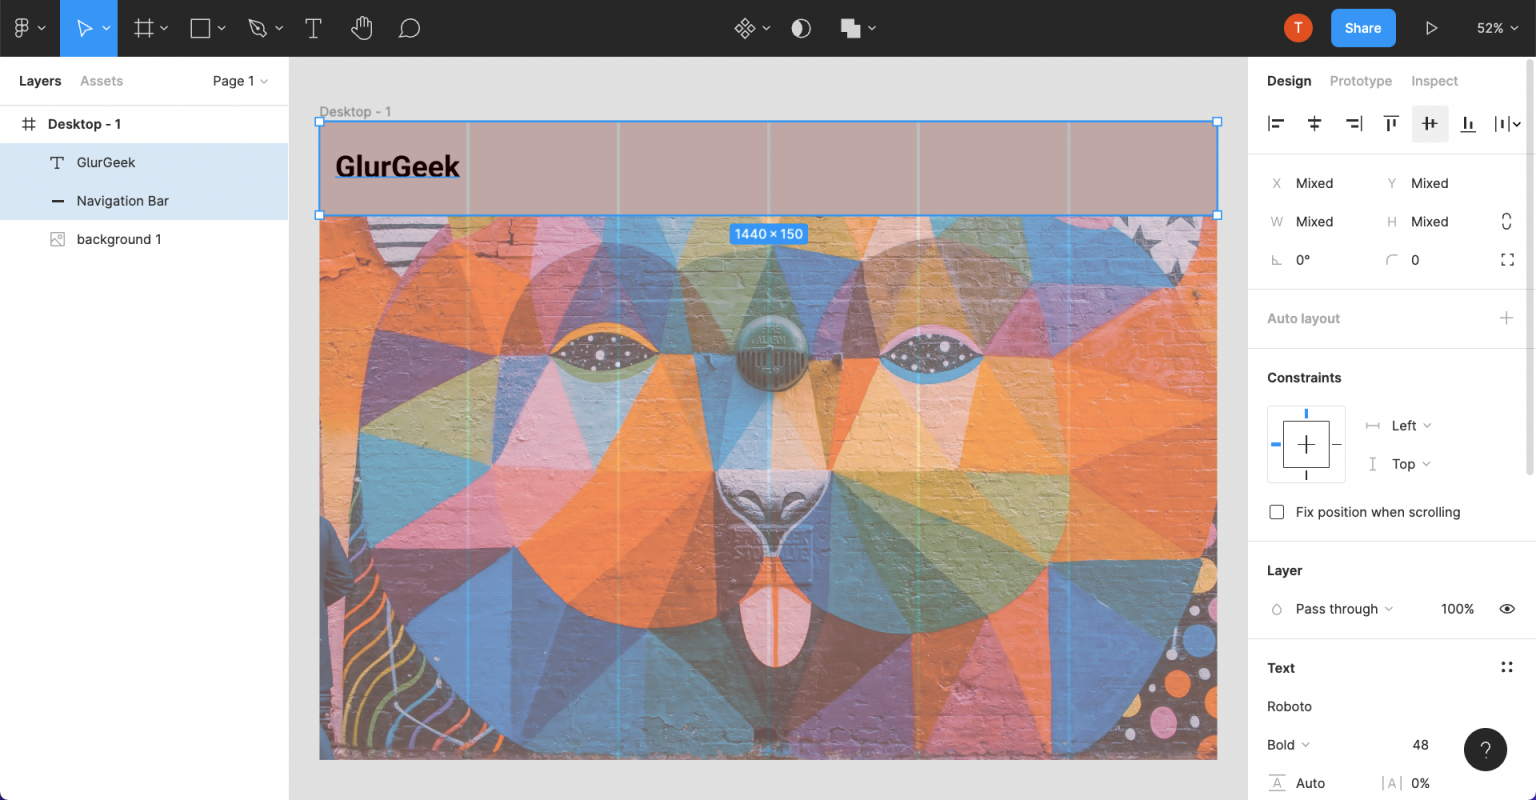The height and width of the screenshot is (800, 1536).
Task: Expand the Page 1 dropdown
Action: pyautogui.click(x=240, y=81)
